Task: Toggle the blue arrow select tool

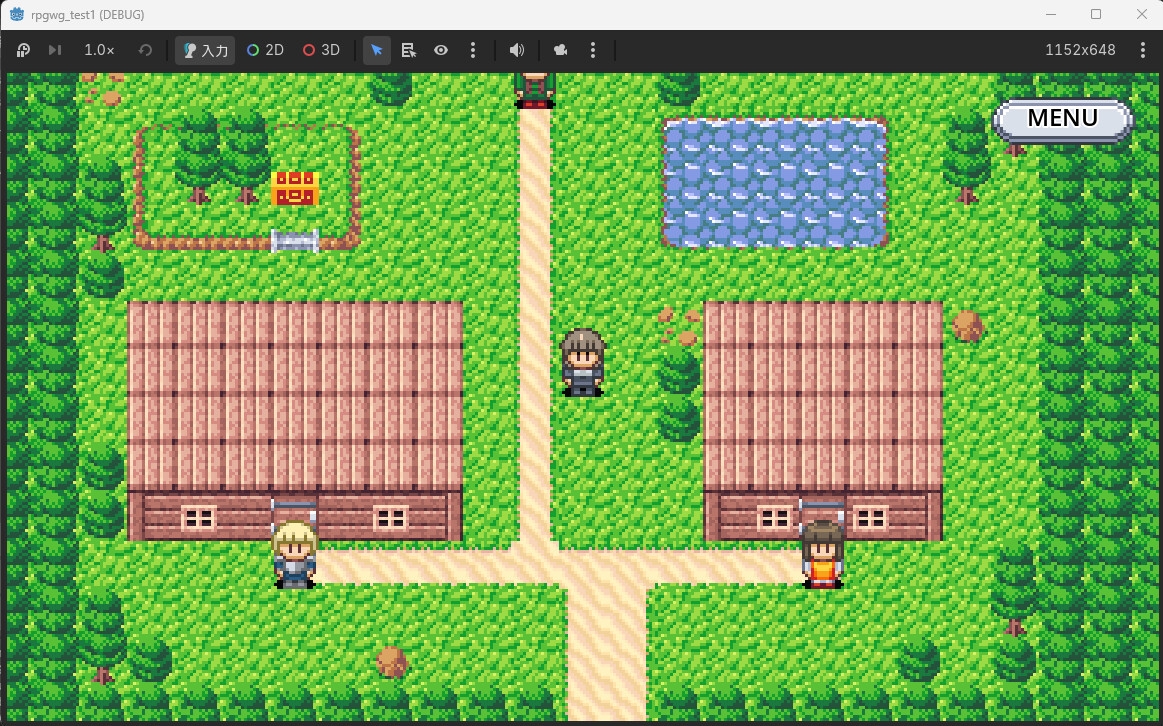Action: (377, 50)
